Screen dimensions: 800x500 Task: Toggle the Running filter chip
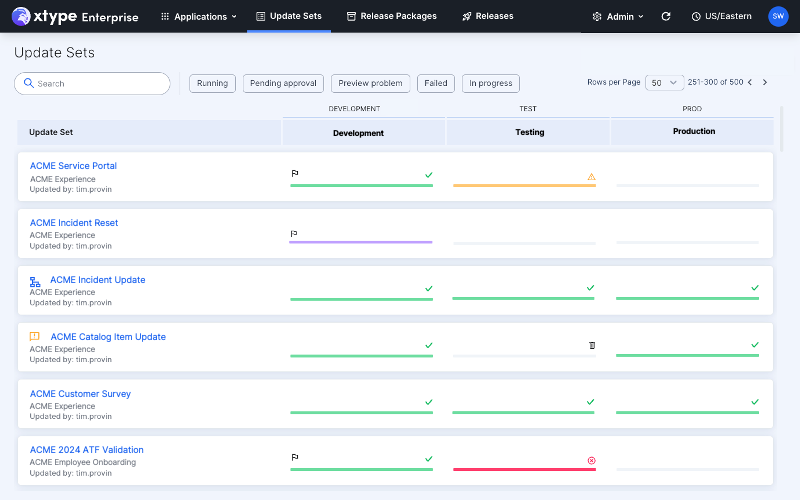coord(212,83)
